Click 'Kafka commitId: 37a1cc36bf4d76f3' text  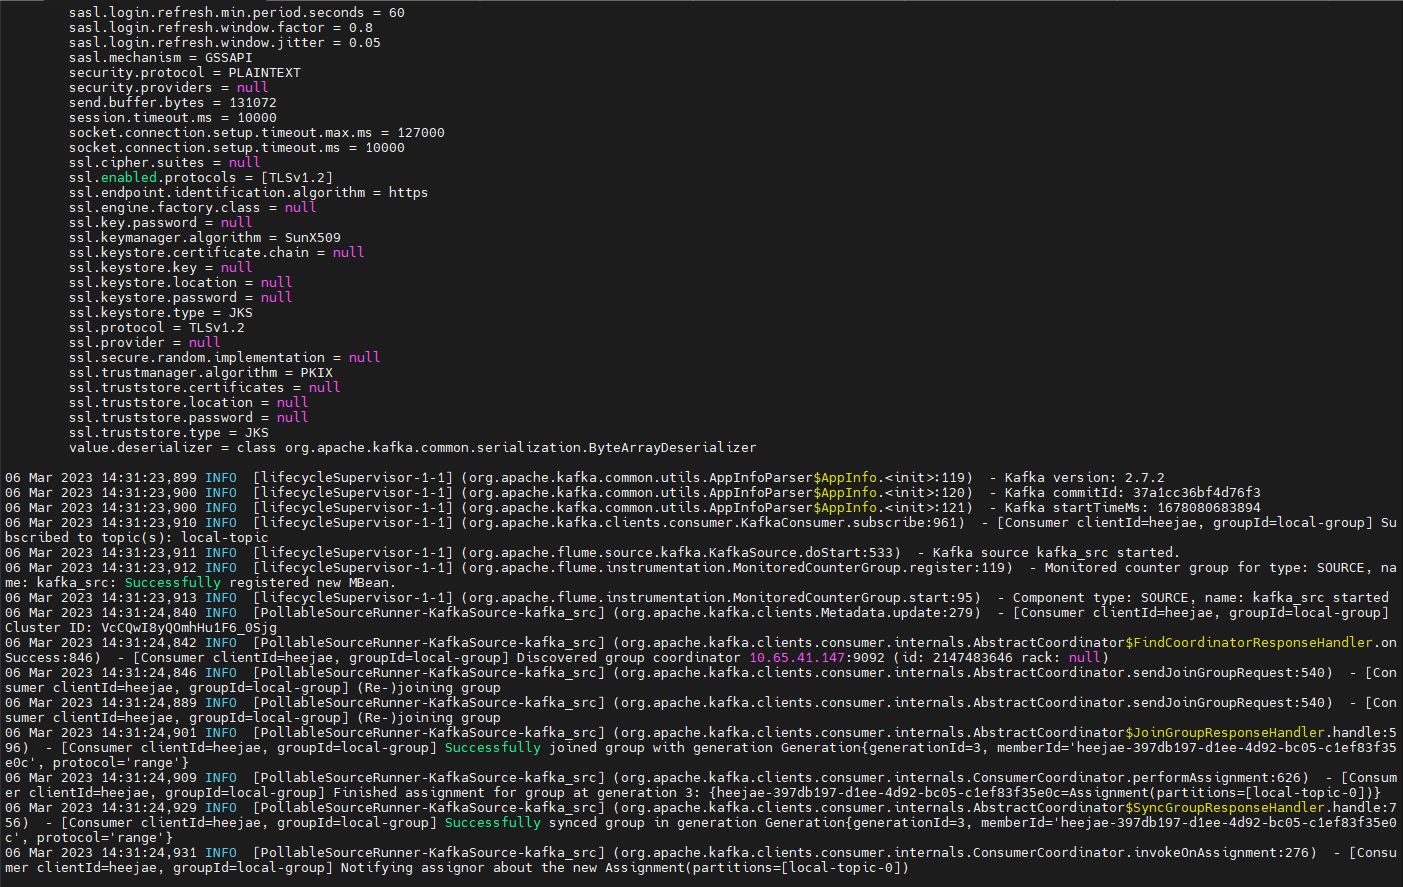coord(1133,493)
